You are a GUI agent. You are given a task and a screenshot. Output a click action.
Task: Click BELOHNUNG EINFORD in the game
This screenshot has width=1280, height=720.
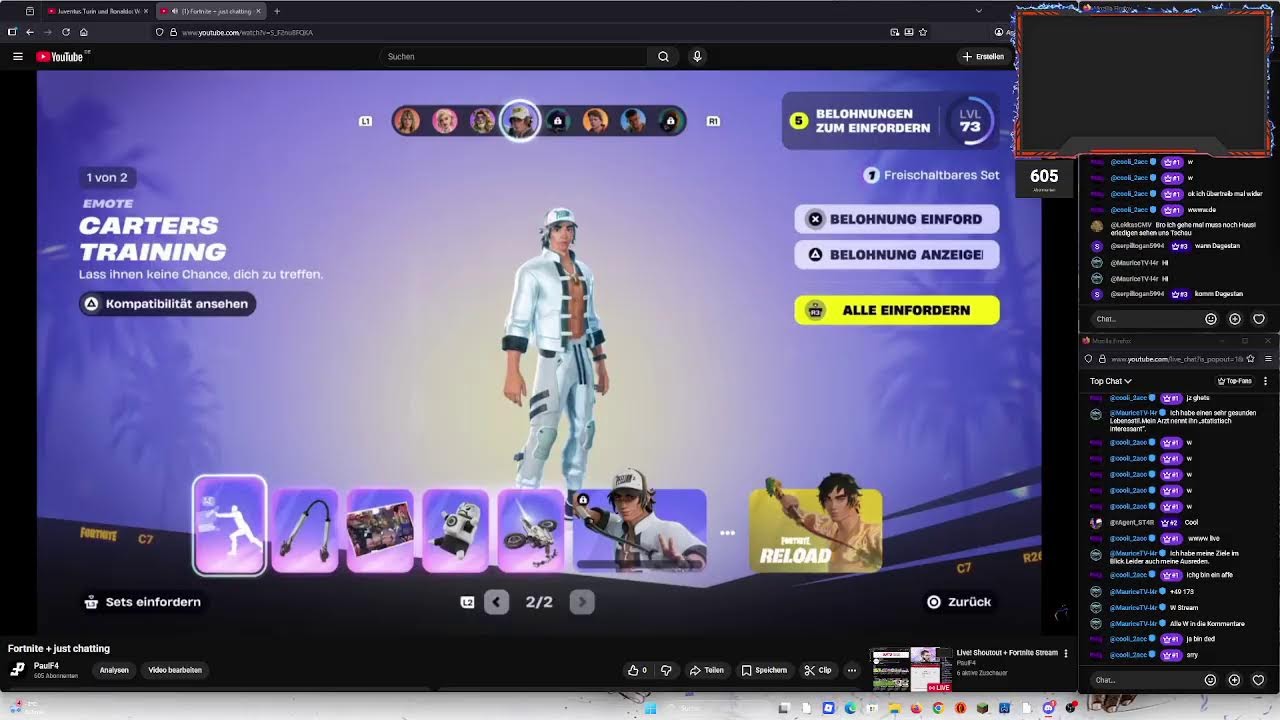click(x=897, y=219)
